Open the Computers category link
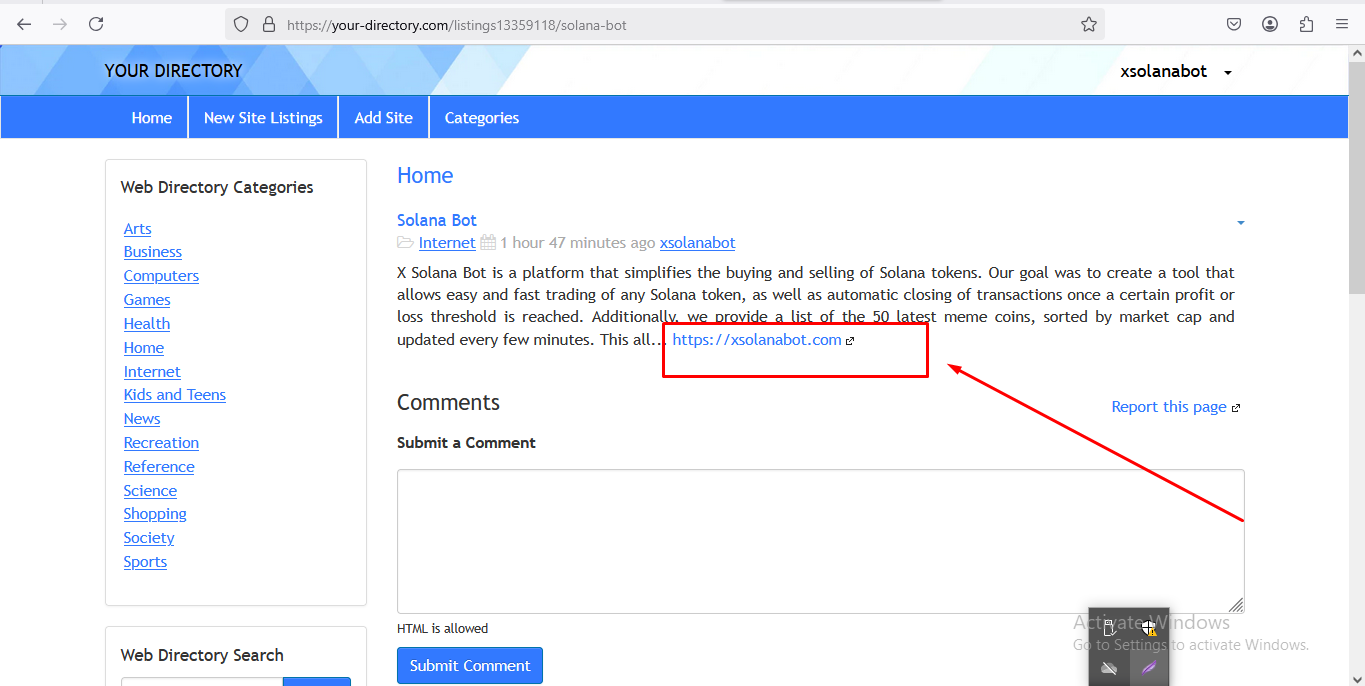 (161, 276)
